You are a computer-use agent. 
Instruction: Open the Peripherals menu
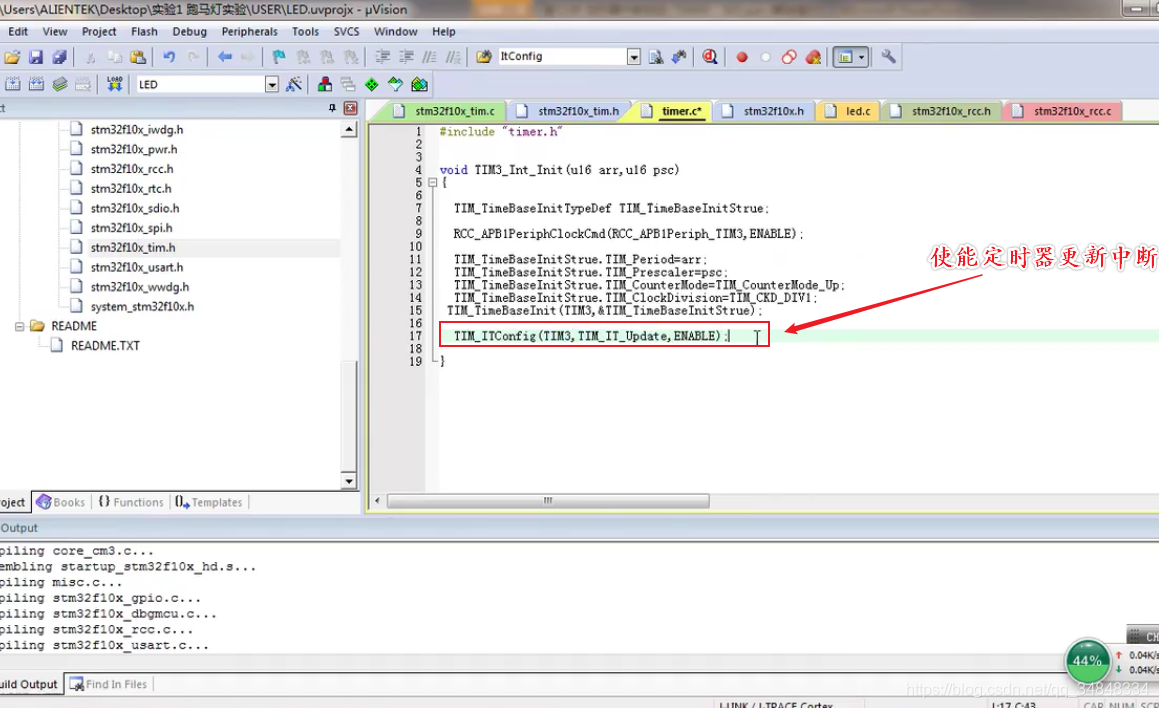pos(249,32)
